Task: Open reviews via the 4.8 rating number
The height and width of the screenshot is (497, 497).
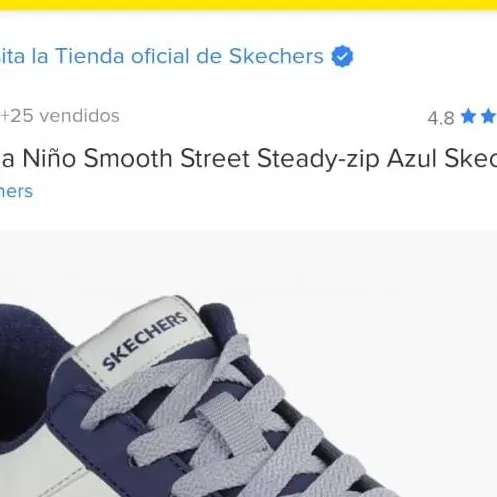Action: click(441, 118)
